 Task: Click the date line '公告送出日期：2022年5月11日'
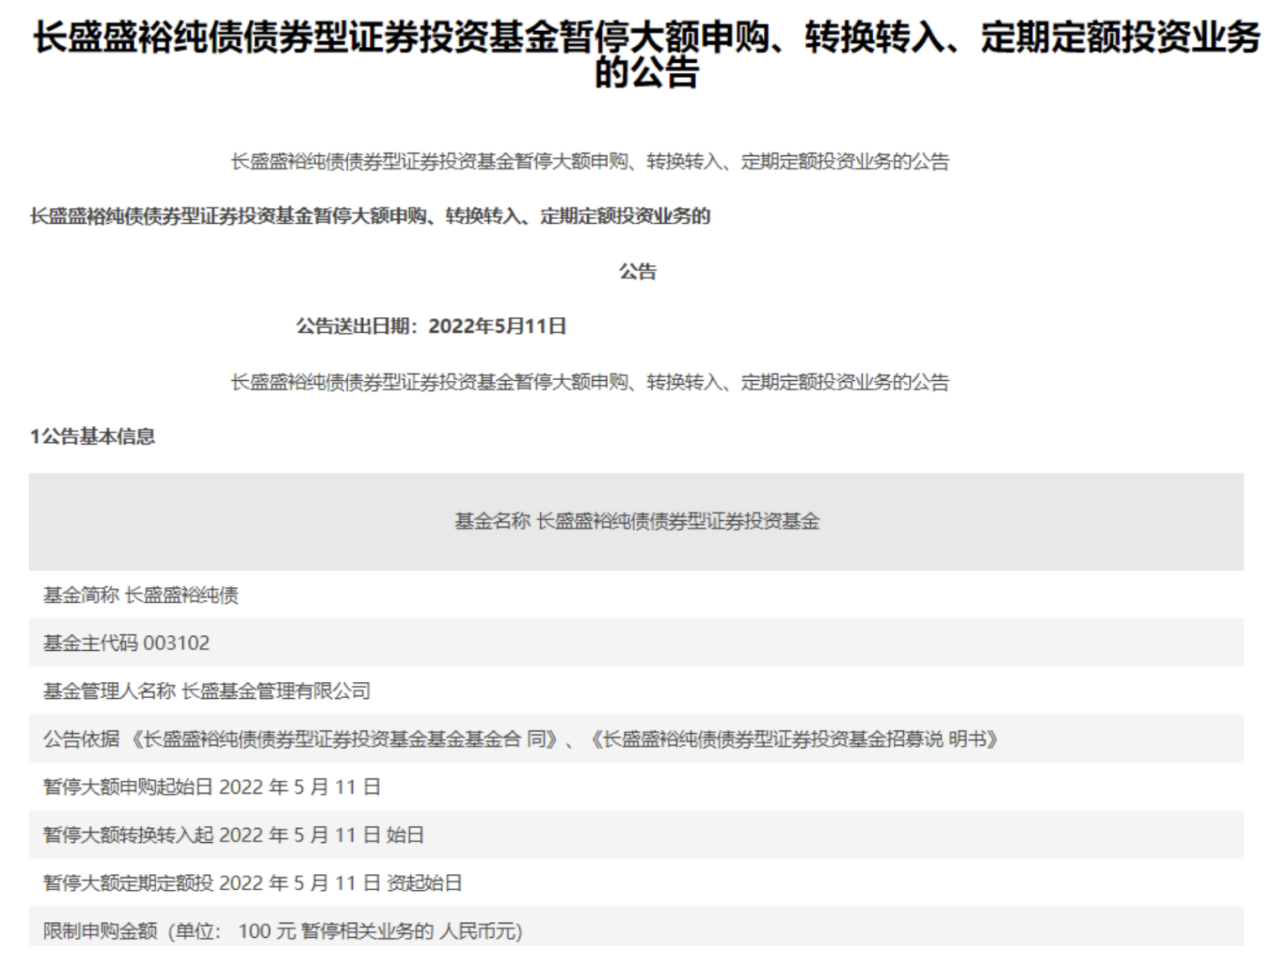coord(431,326)
